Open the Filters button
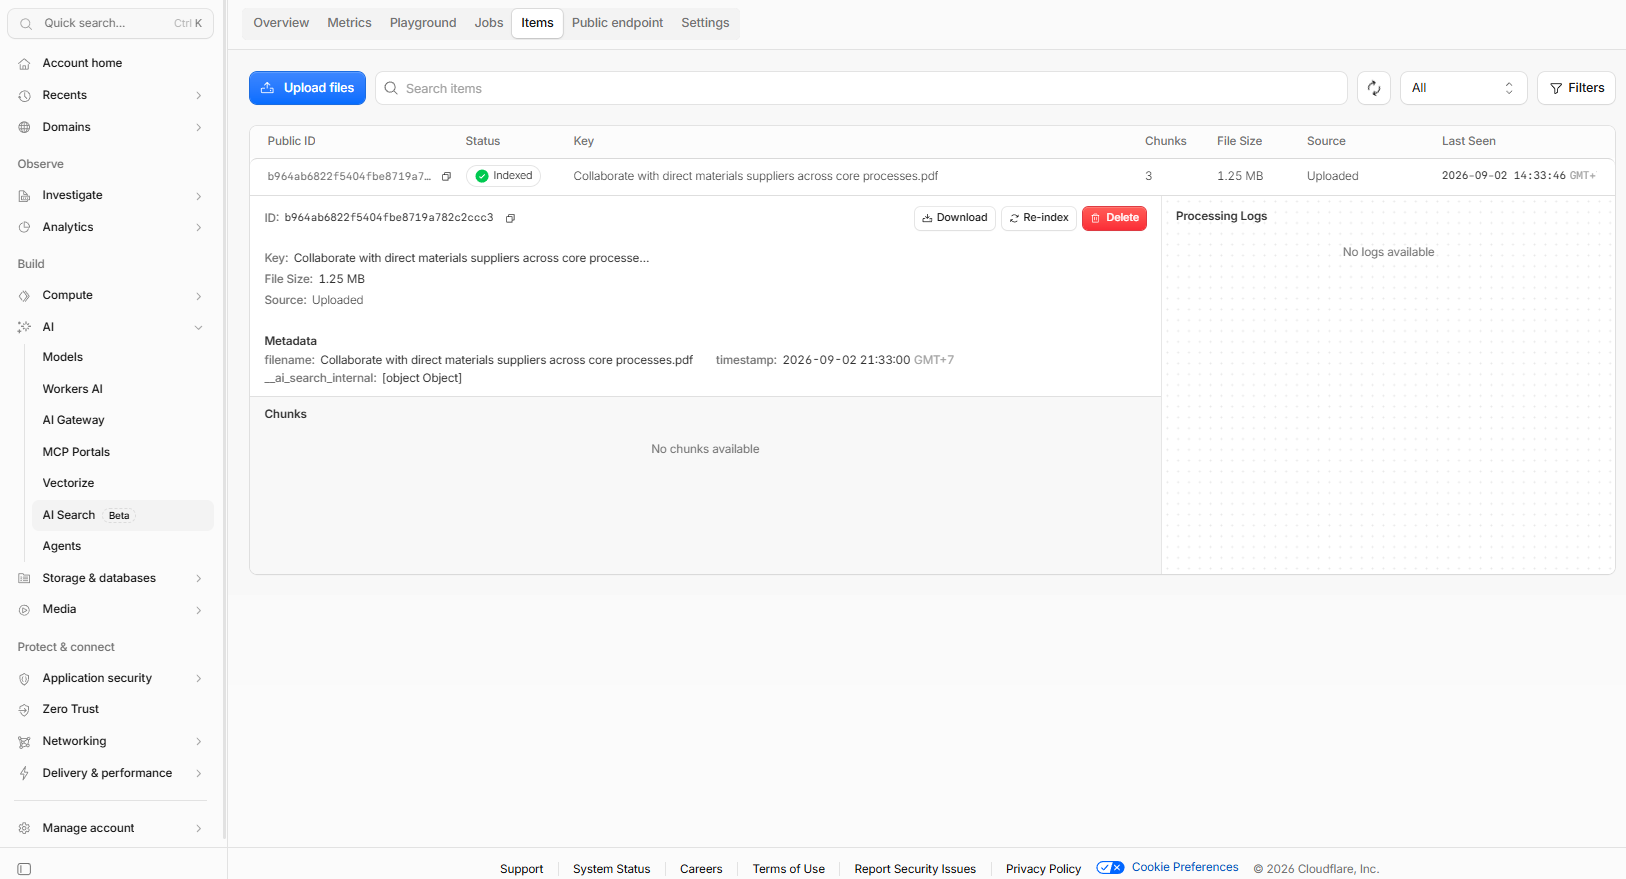 [1576, 88]
